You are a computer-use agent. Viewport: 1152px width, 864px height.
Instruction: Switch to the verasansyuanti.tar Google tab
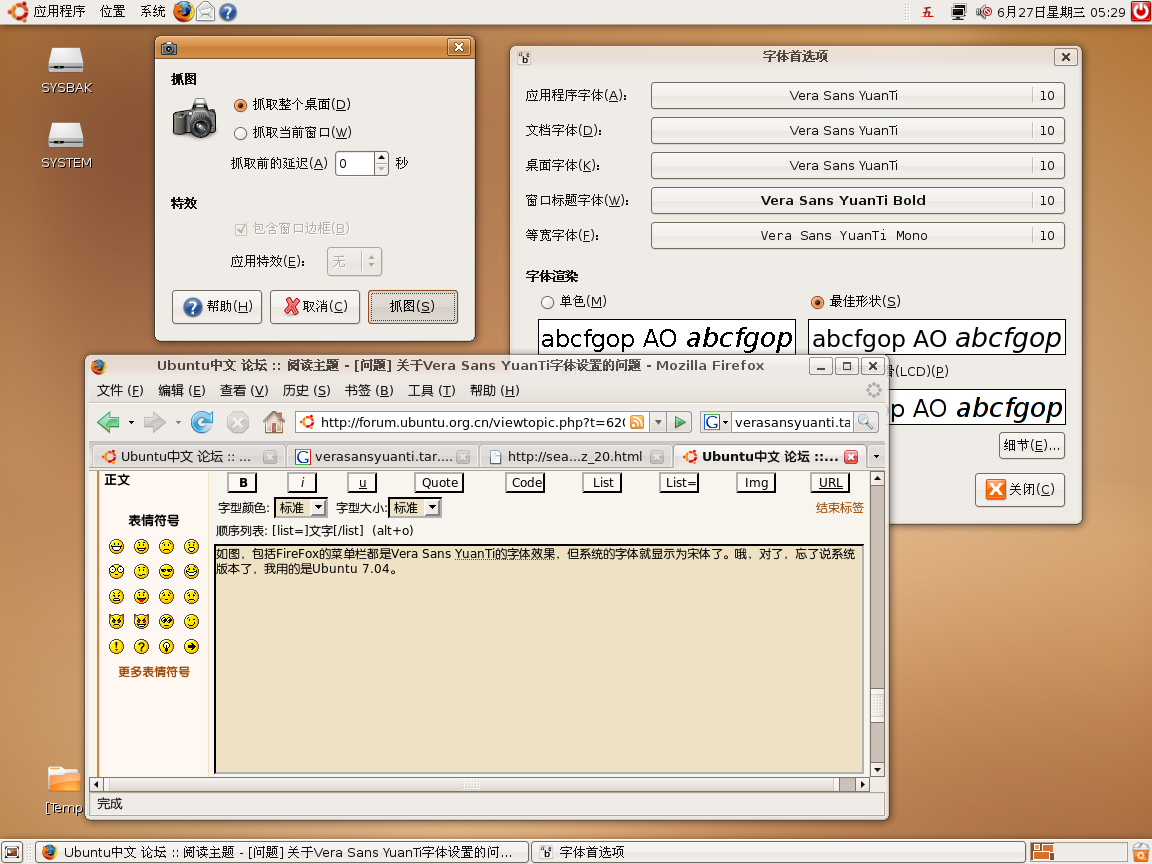pyautogui.click(x=382, y=457)
